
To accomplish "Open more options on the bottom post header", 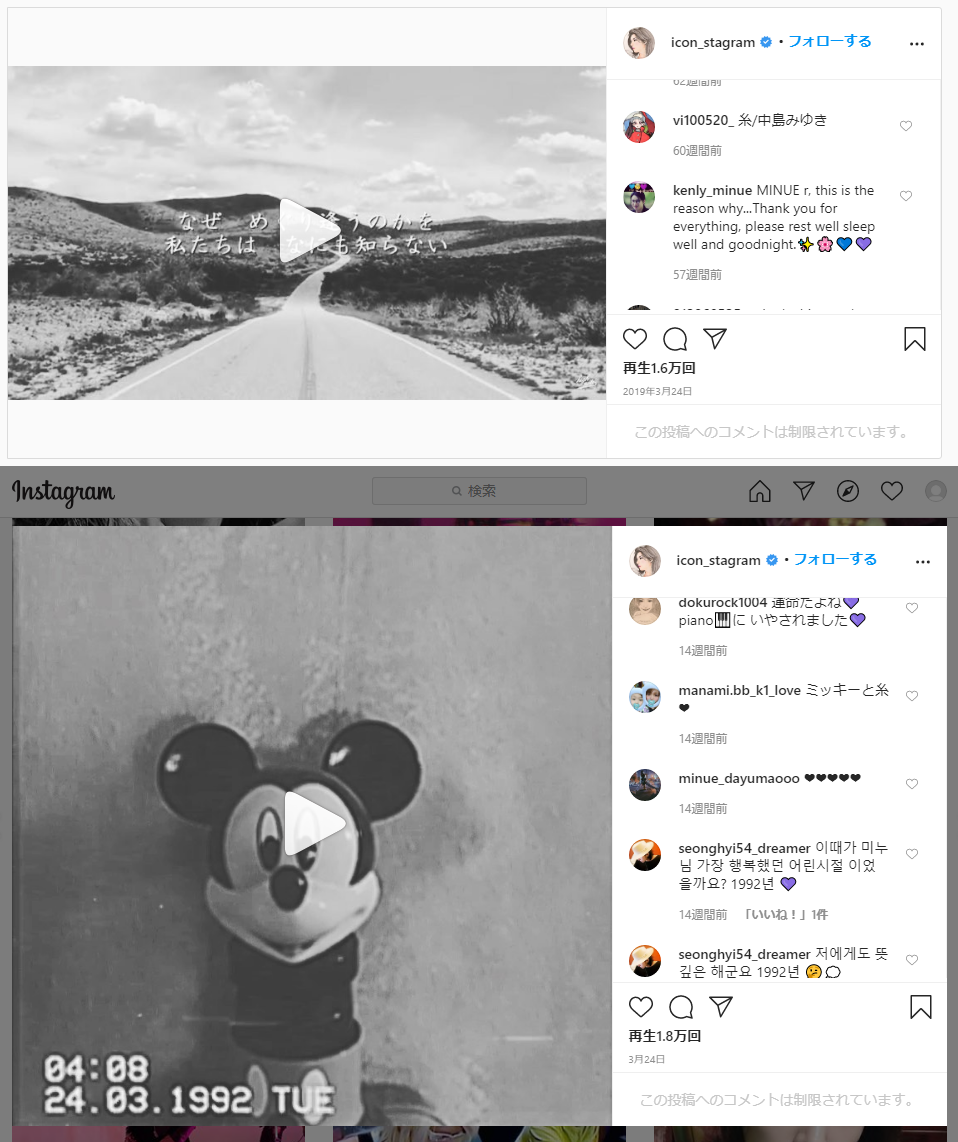I will [922, 562].
